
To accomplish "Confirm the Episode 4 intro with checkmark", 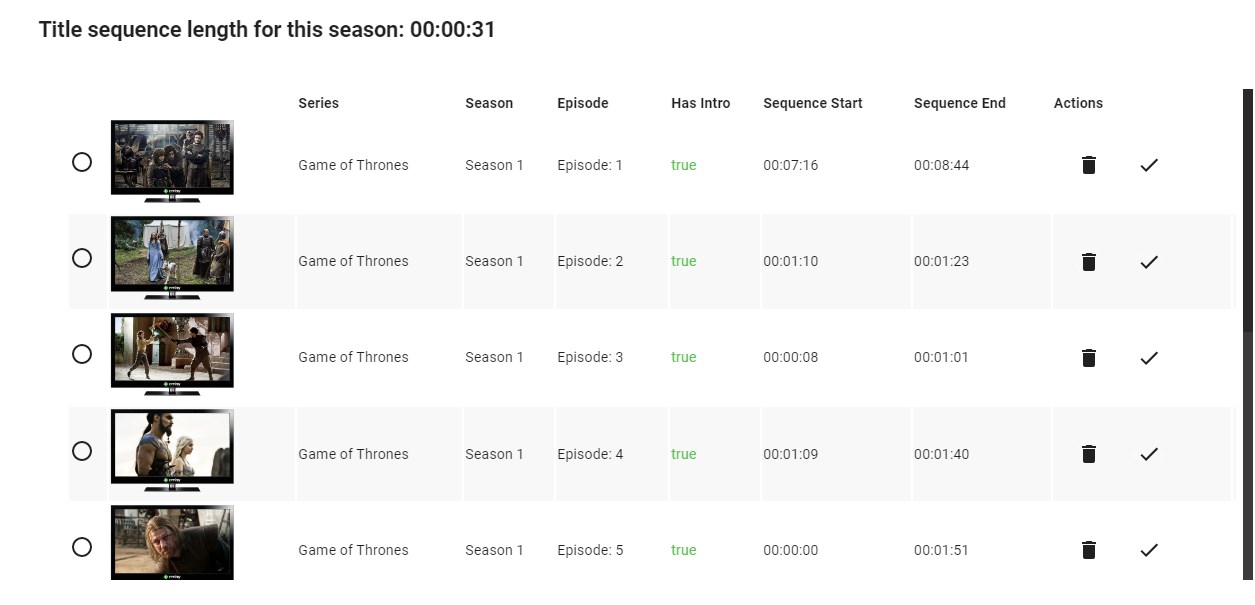I will pyautogui.click(x=1149, y=454).
